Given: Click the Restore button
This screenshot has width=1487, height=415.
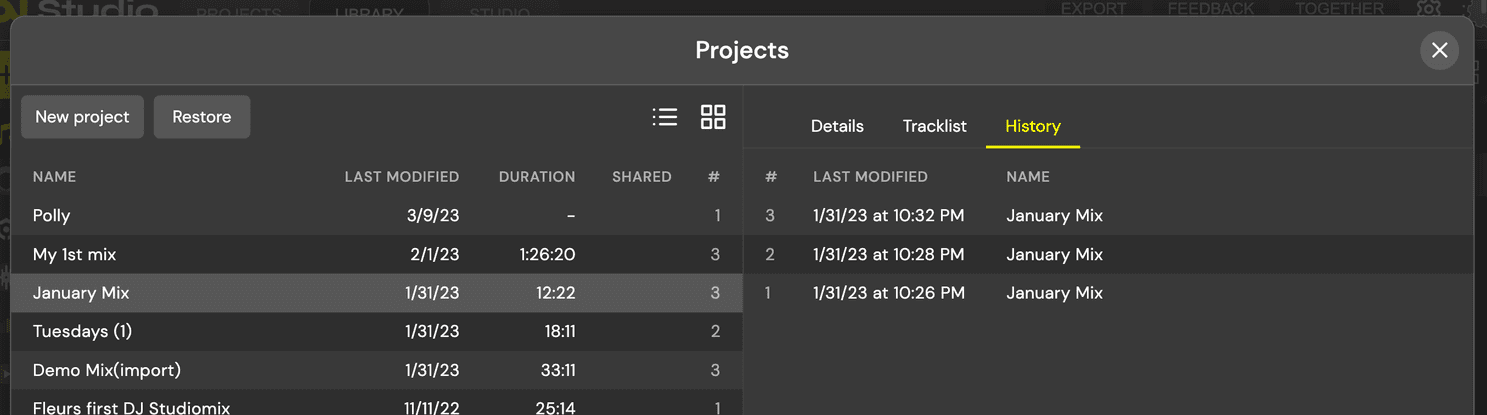Looking at the screenshot, I should (x=202, y=117).
